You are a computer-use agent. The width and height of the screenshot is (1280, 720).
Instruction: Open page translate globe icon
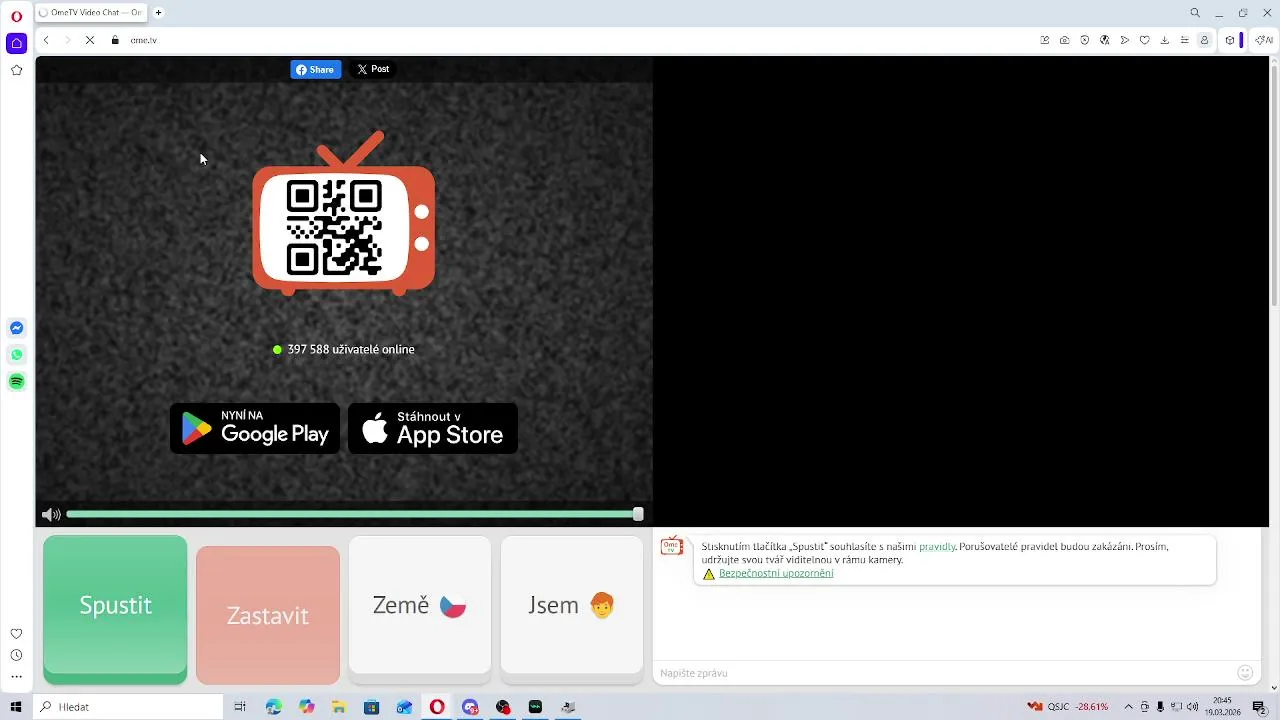[x=1105, y=40]
